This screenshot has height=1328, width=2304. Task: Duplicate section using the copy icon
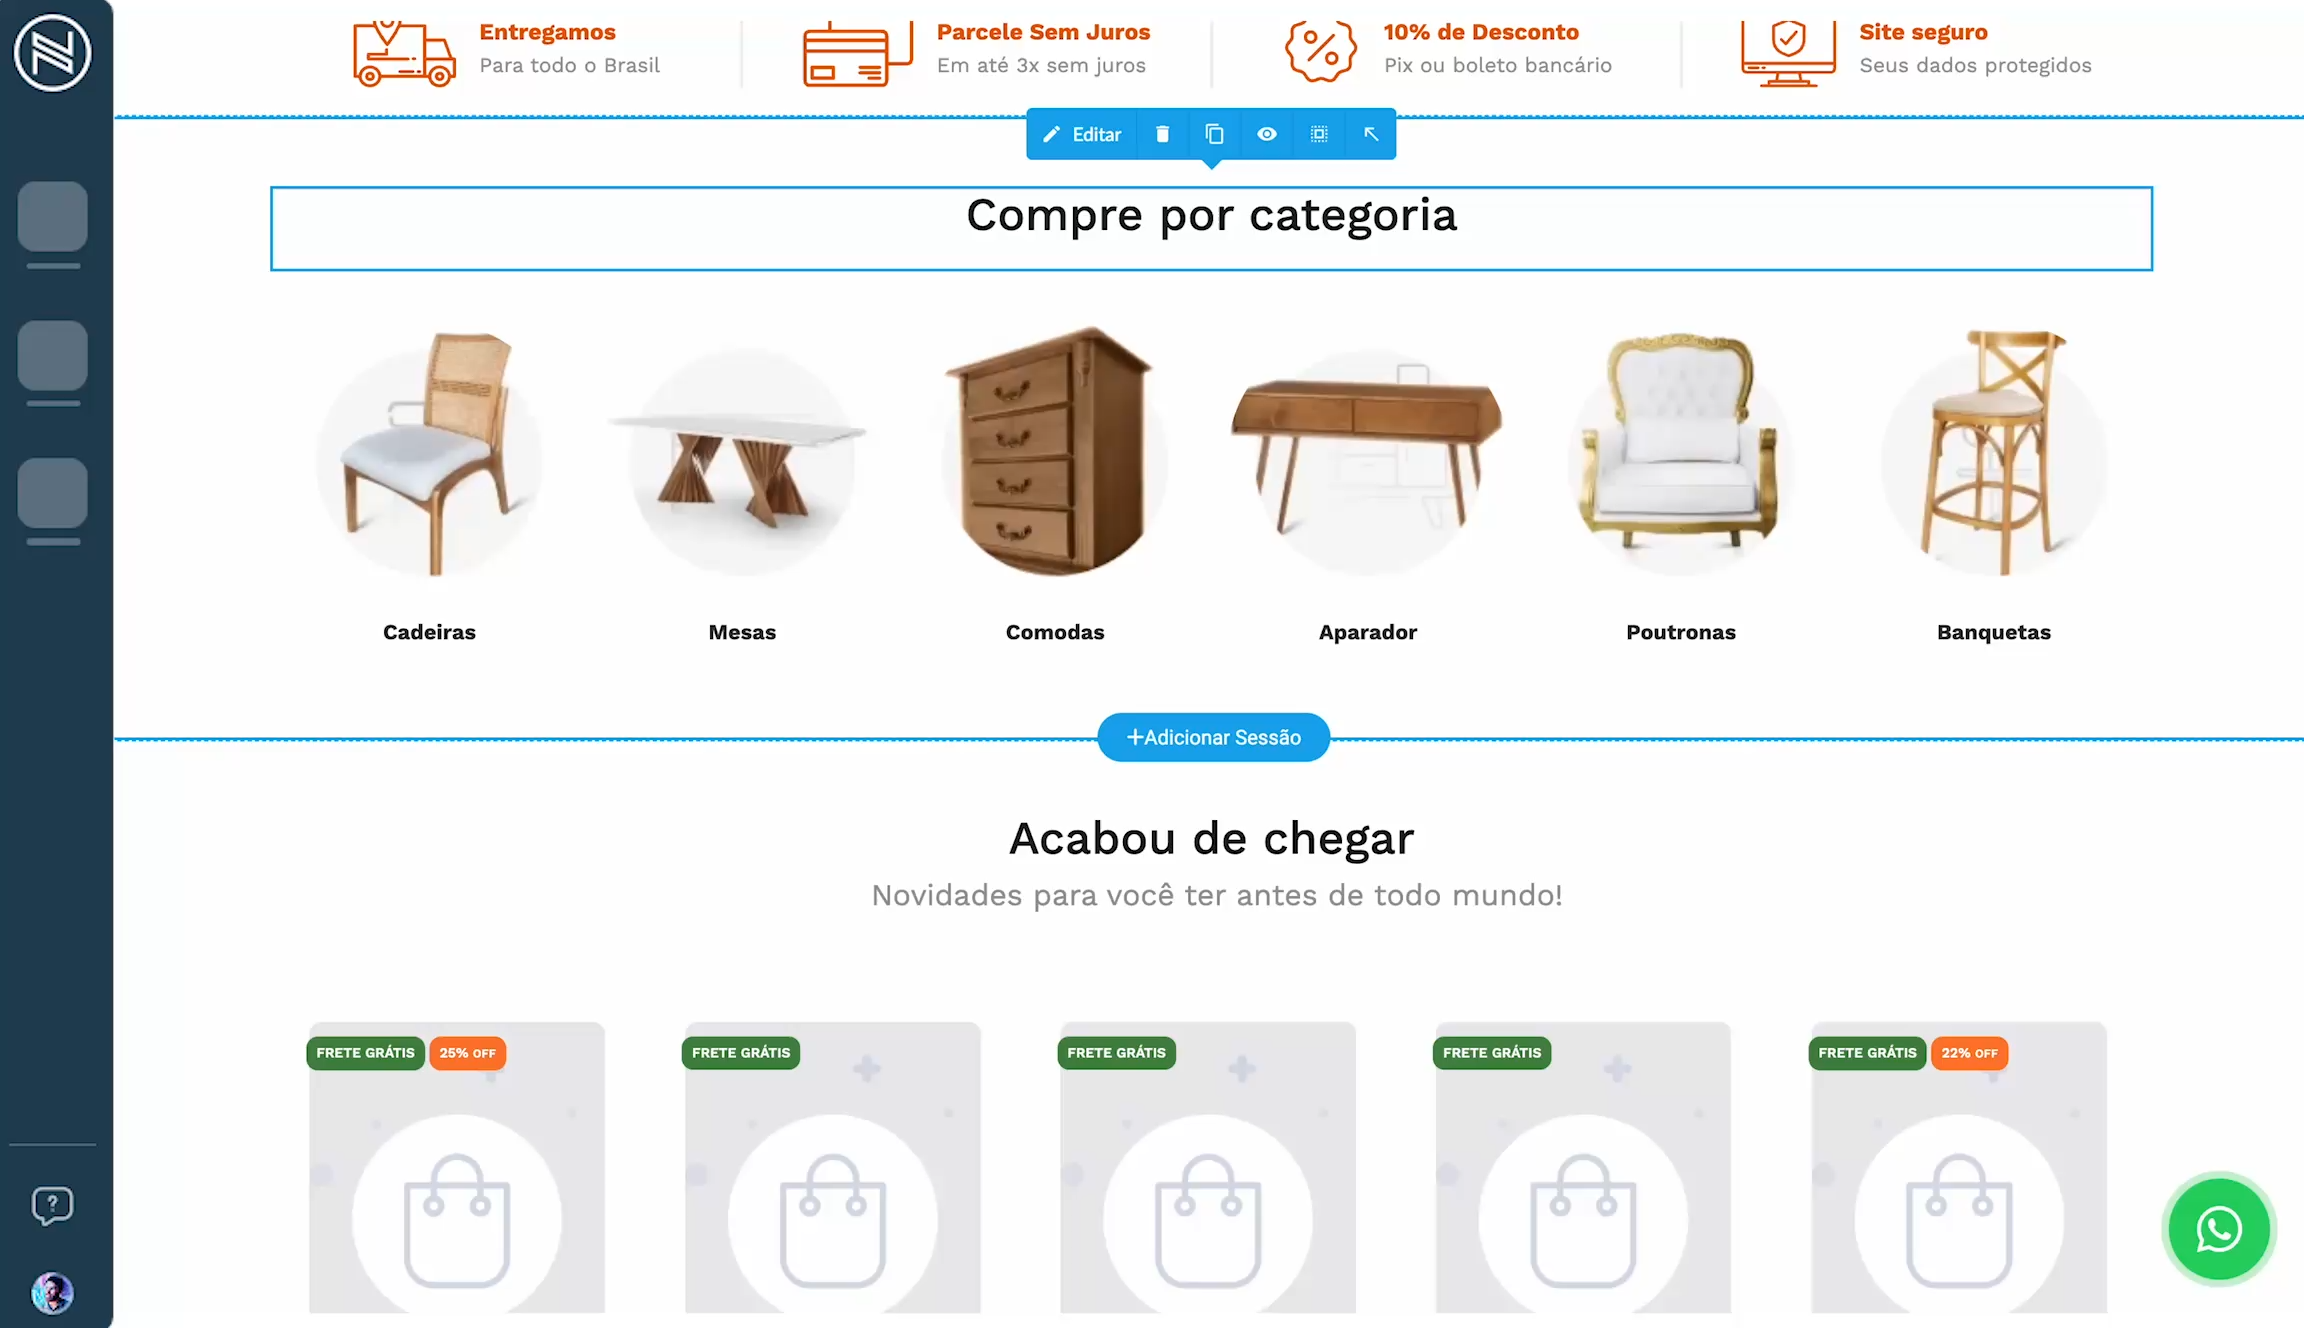pos(1214,134)
